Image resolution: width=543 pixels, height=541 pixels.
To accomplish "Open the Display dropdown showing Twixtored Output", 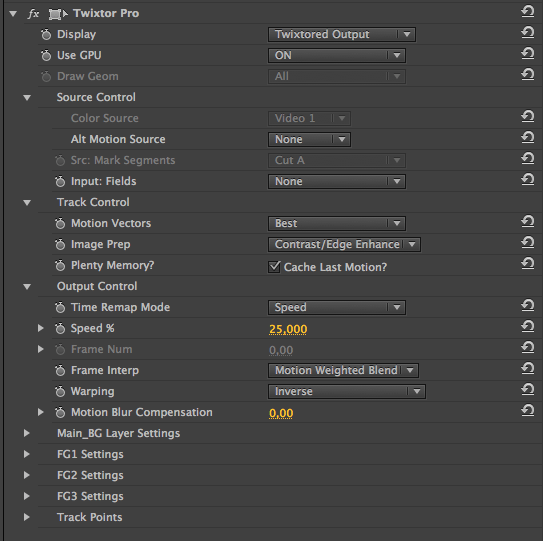I will (x=342, y=34).
